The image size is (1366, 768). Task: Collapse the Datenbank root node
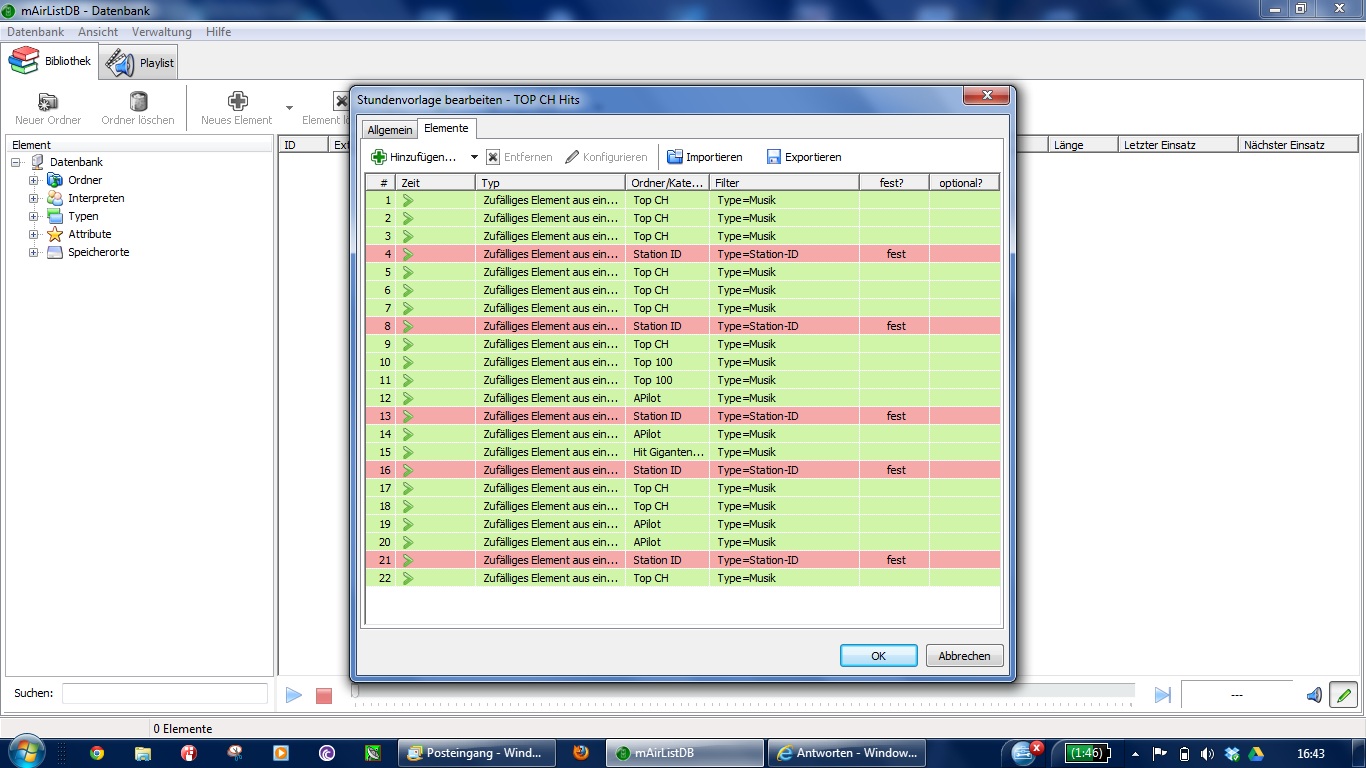[x=16, y=163]
